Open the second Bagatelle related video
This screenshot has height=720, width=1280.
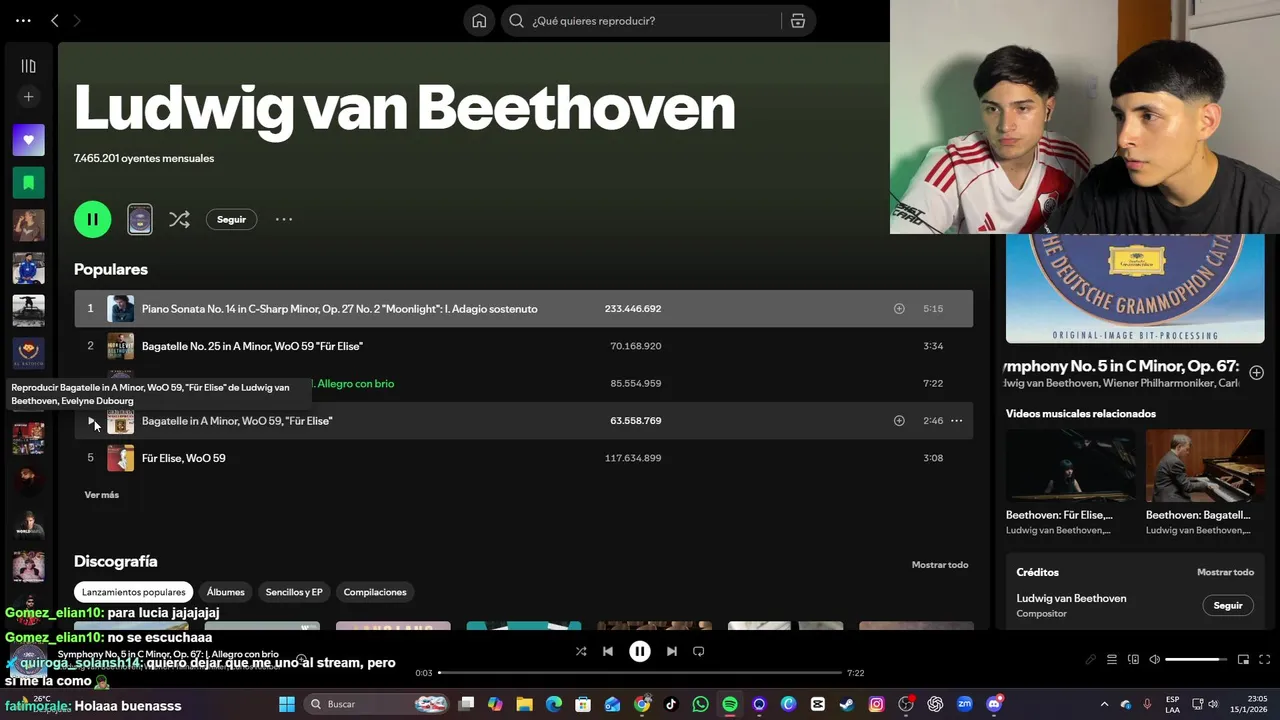point(1205,466)
